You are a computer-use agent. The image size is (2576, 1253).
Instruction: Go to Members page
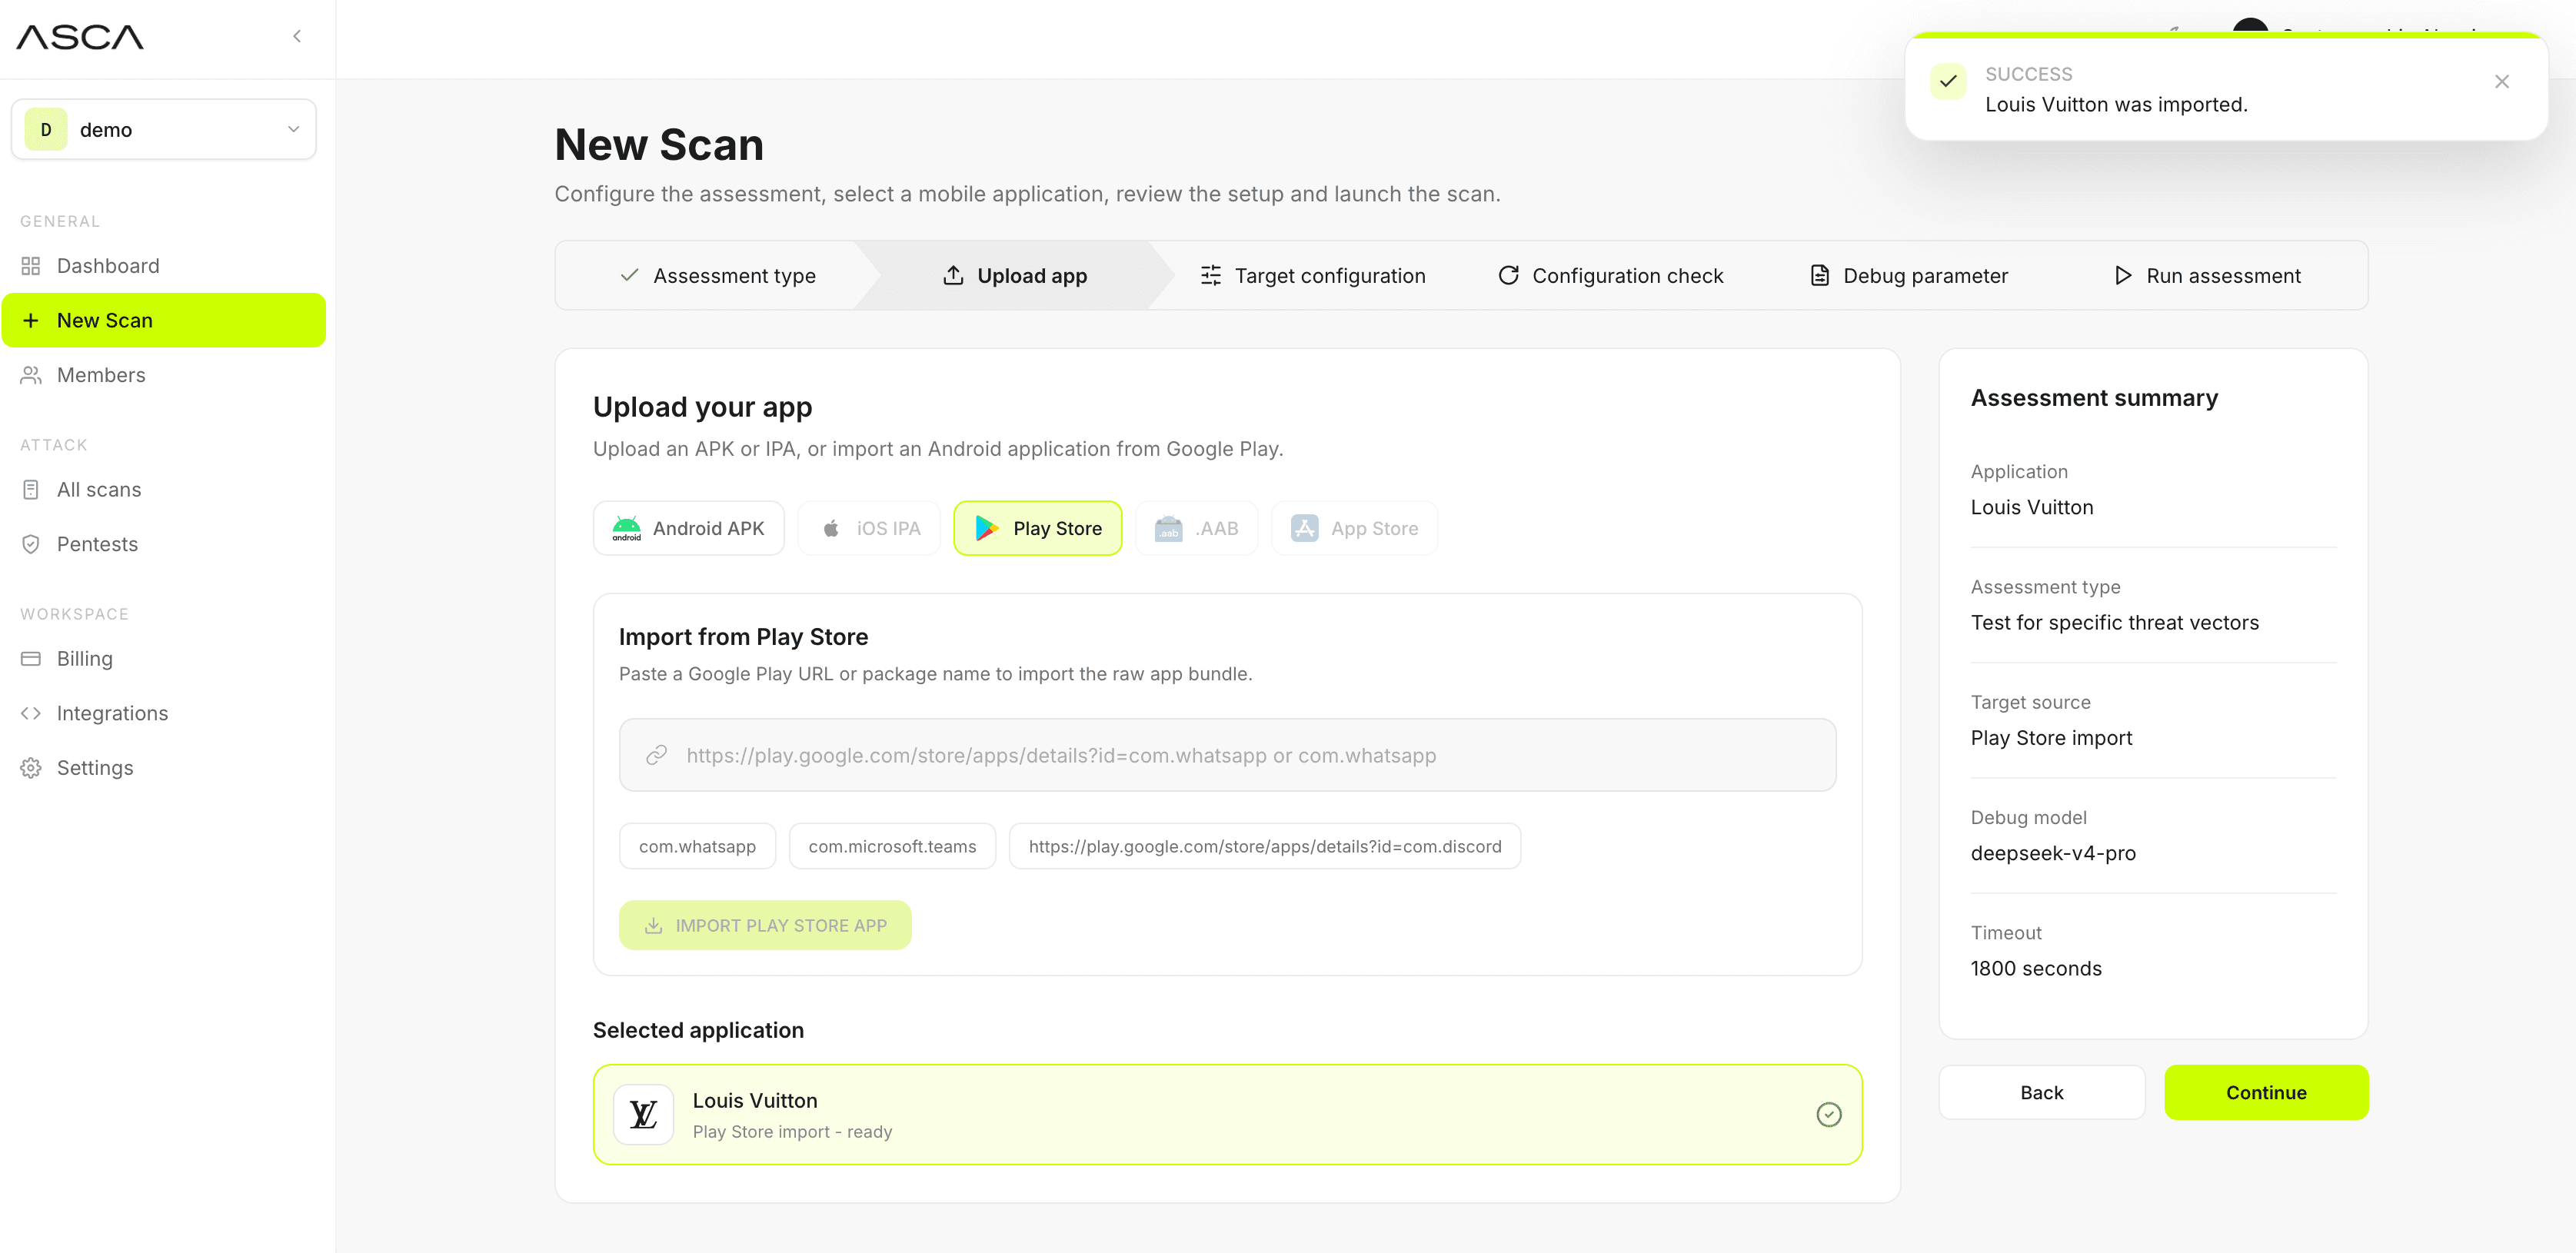point(164,375)
